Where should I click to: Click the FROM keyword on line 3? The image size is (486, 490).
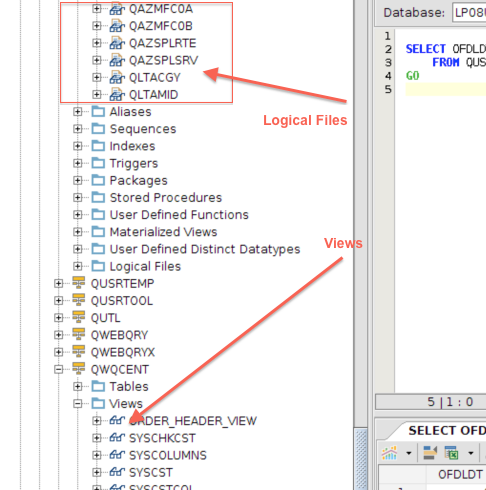[446, 62]
